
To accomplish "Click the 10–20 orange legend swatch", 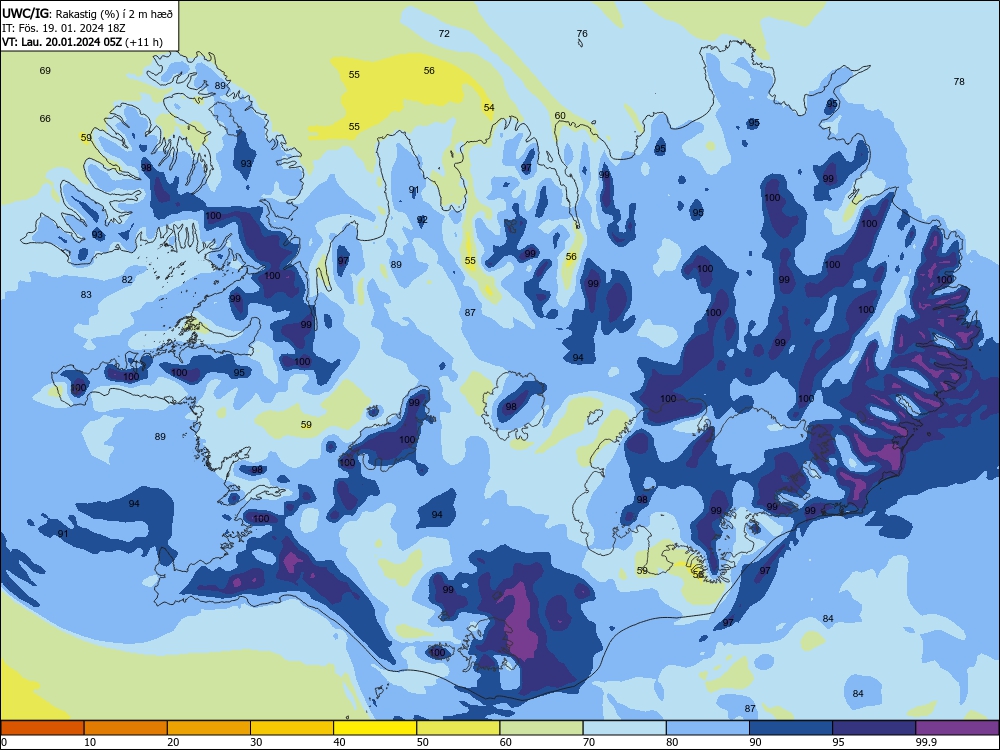I will point(126,728).
